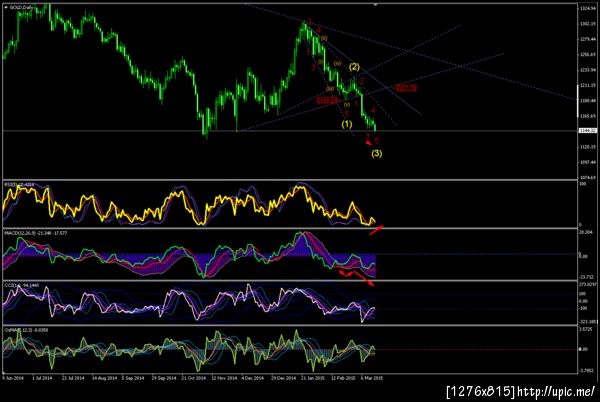The height and width of the screenshot is (402, 600).
Task: Click the 1074.69 price axis value
Action: (x=588, y=178)
